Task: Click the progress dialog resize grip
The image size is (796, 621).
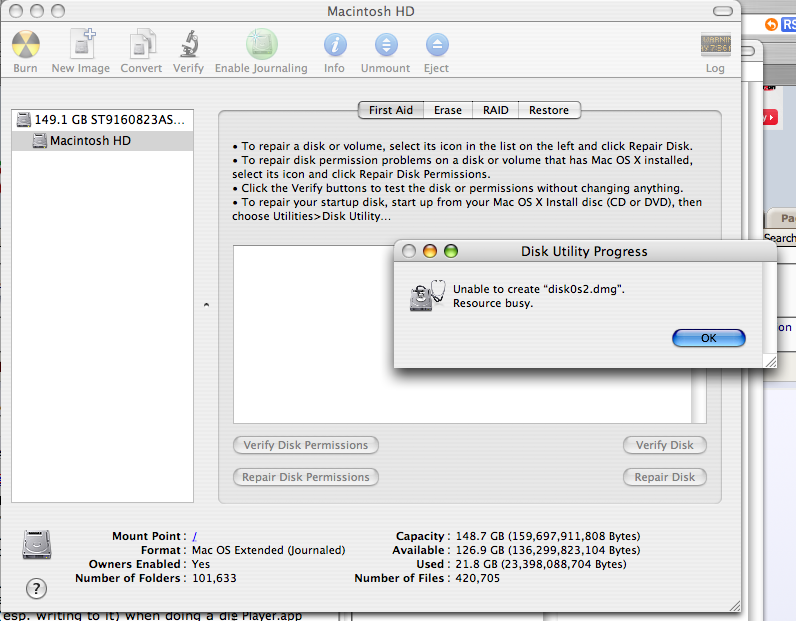Action: [x=770, y=361]
